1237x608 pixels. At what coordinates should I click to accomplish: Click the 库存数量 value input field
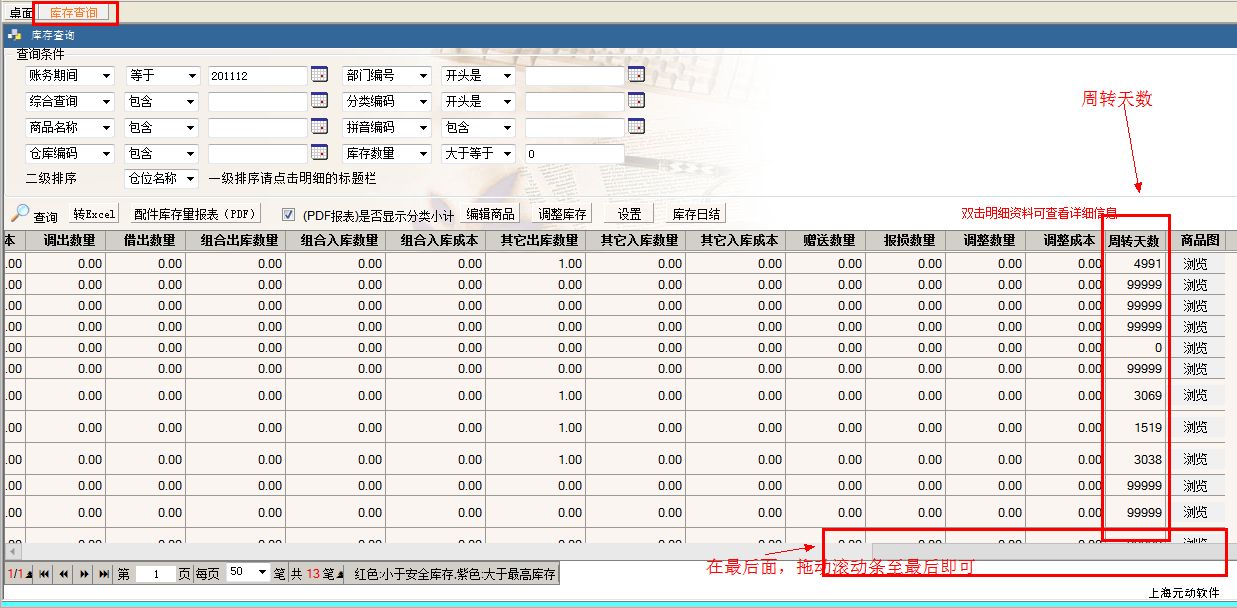pos(574,154)
